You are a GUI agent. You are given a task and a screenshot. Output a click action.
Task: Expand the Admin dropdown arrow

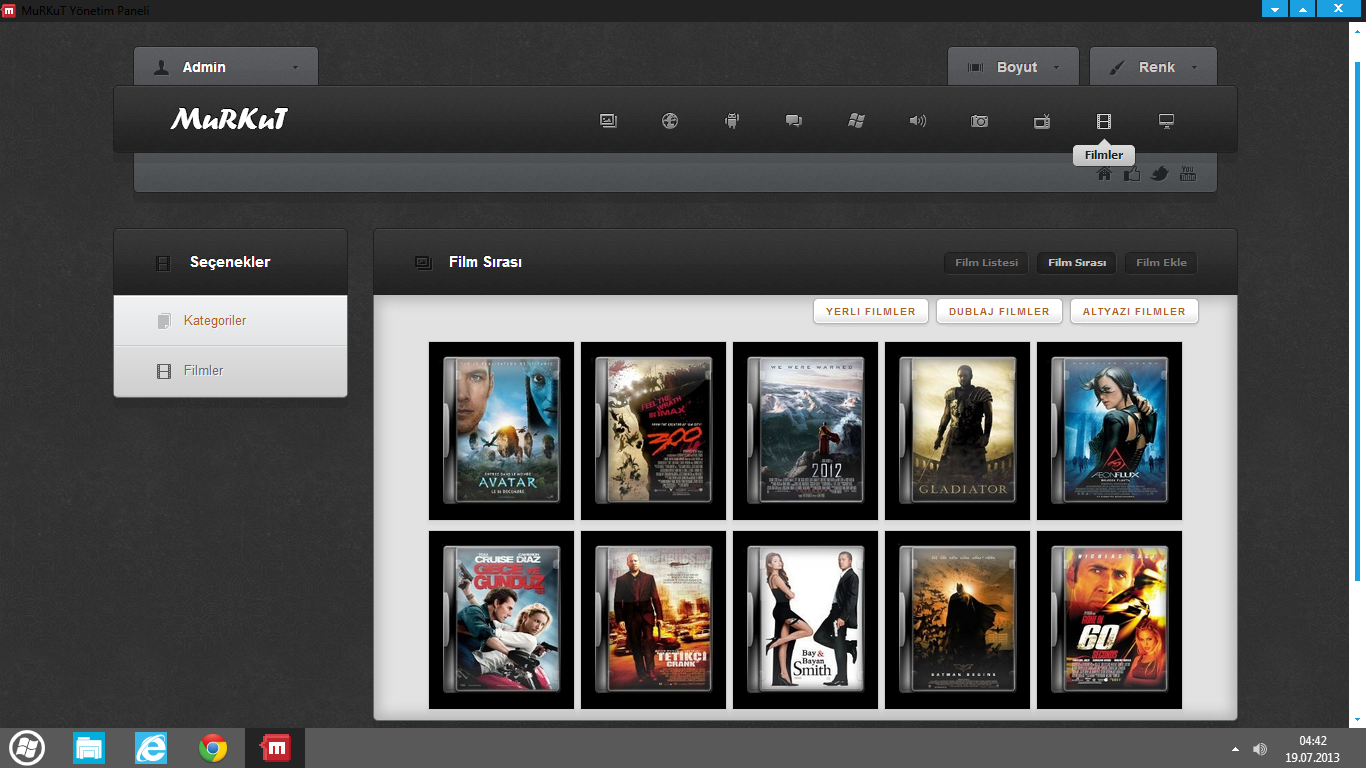coord(295,68)
